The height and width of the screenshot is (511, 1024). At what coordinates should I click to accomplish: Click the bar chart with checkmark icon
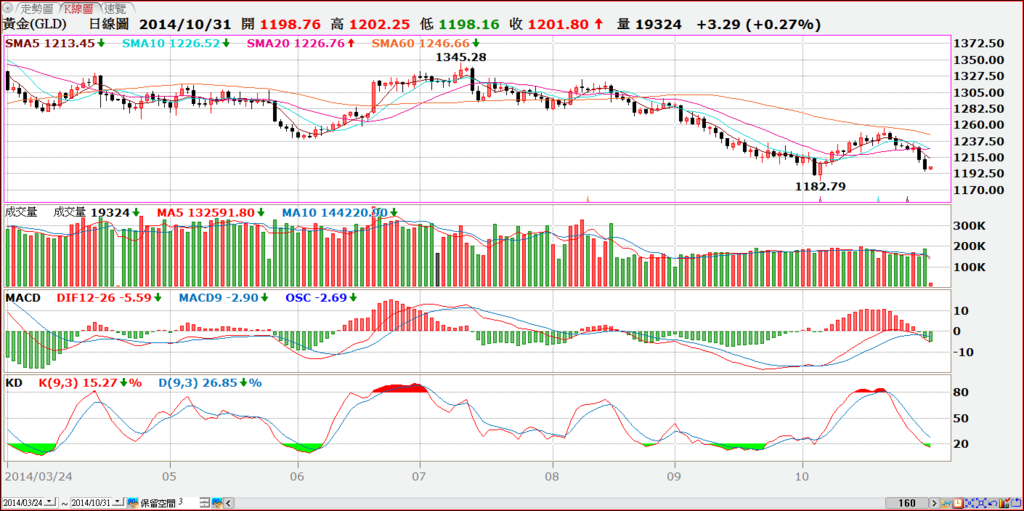(x=1004, y=503)
